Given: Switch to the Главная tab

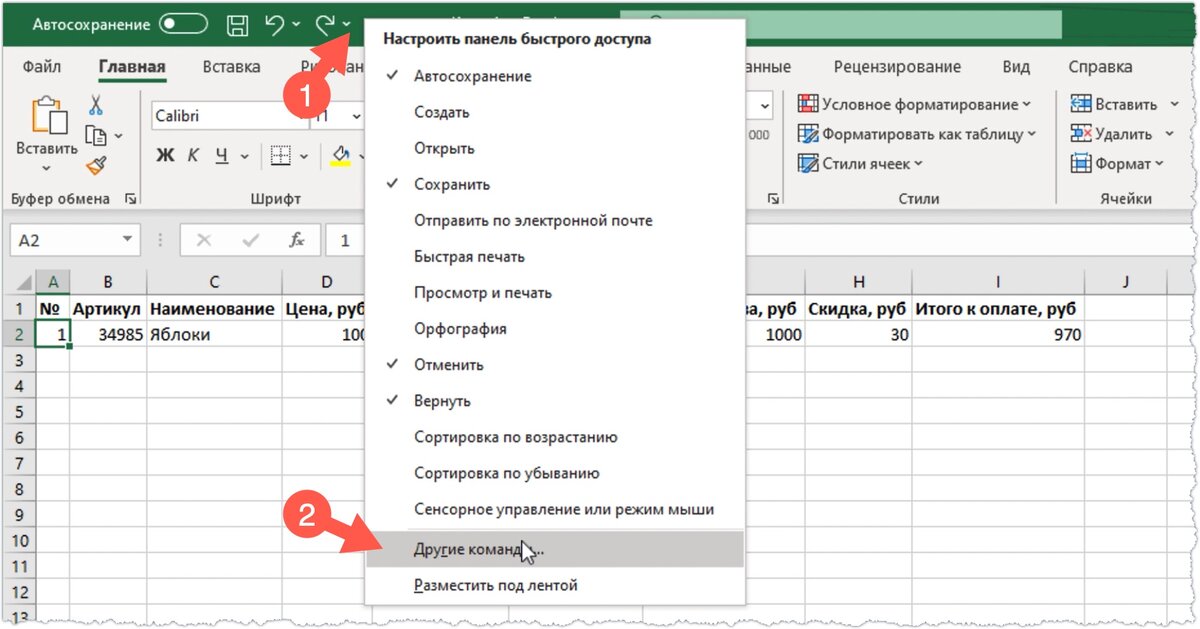Looking at the screenshot, I should click(132, 67).
